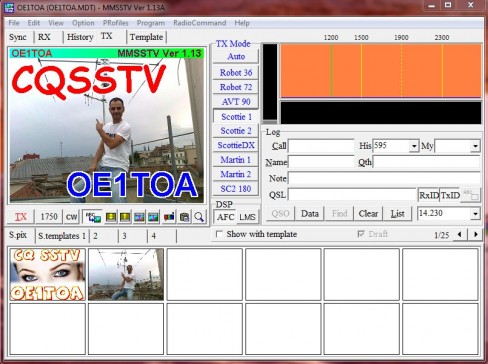Viewport: 488px width, 364px height.
Task: Toggle the RxID button
Action: coord(429,195)
